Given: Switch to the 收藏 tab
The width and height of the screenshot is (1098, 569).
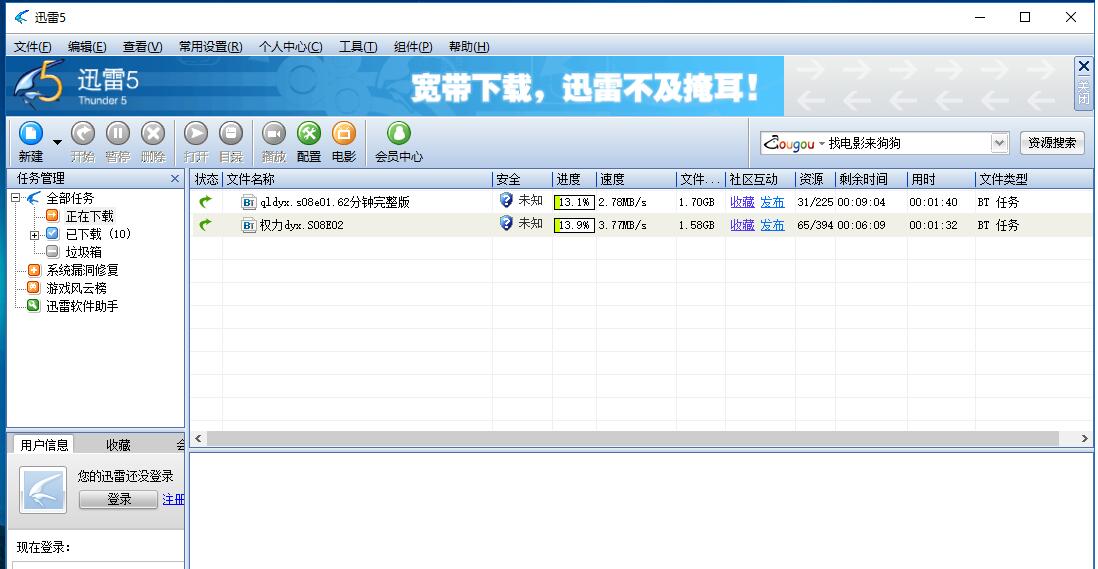Looking at the screenshot, I should click(x=118, y=444).
